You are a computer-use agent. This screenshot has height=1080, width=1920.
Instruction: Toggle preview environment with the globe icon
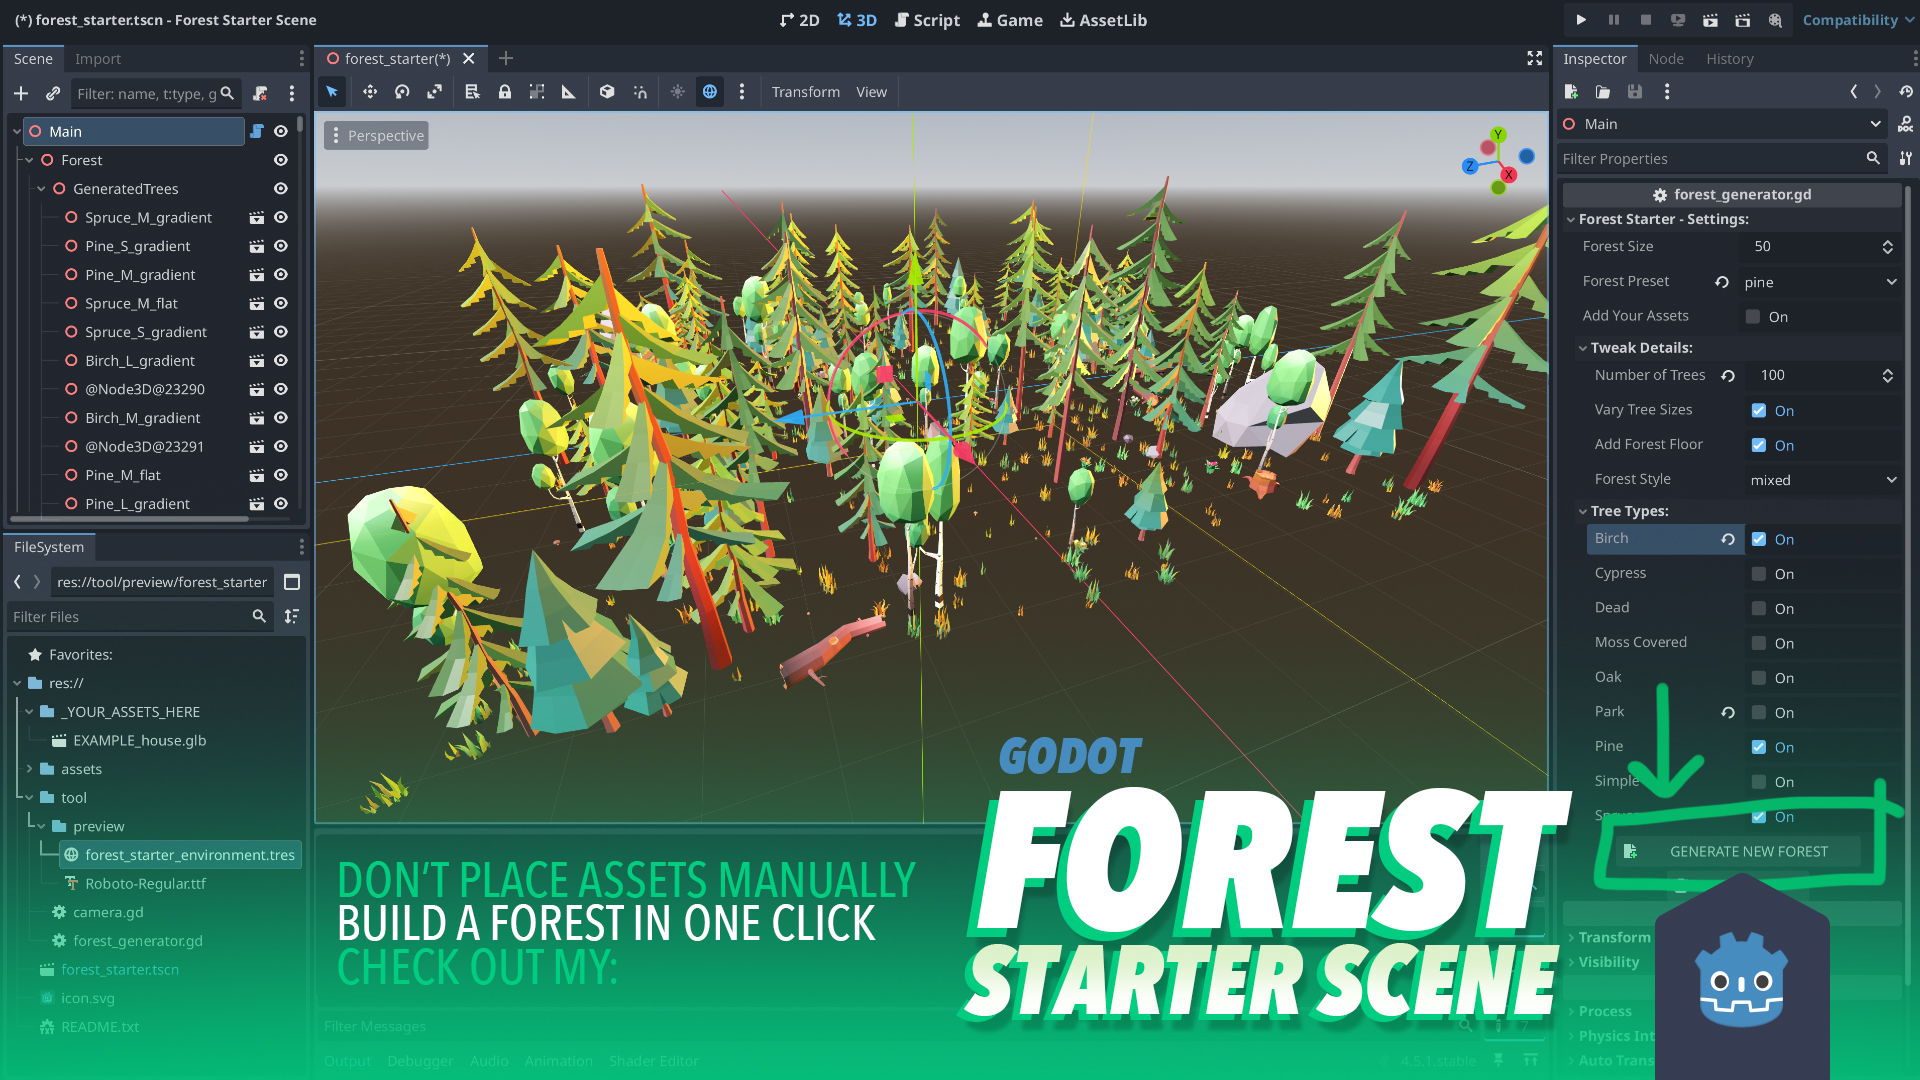tap(710, 91)
